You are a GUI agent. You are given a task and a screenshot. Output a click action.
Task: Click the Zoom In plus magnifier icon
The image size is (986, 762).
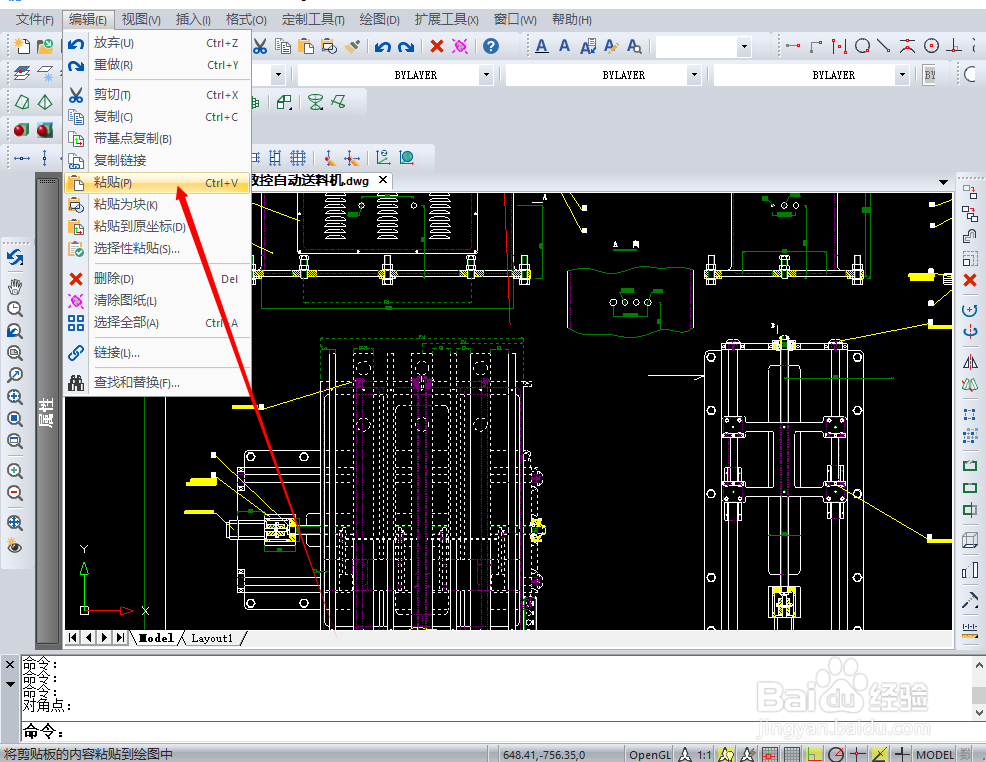coord(15,470)
